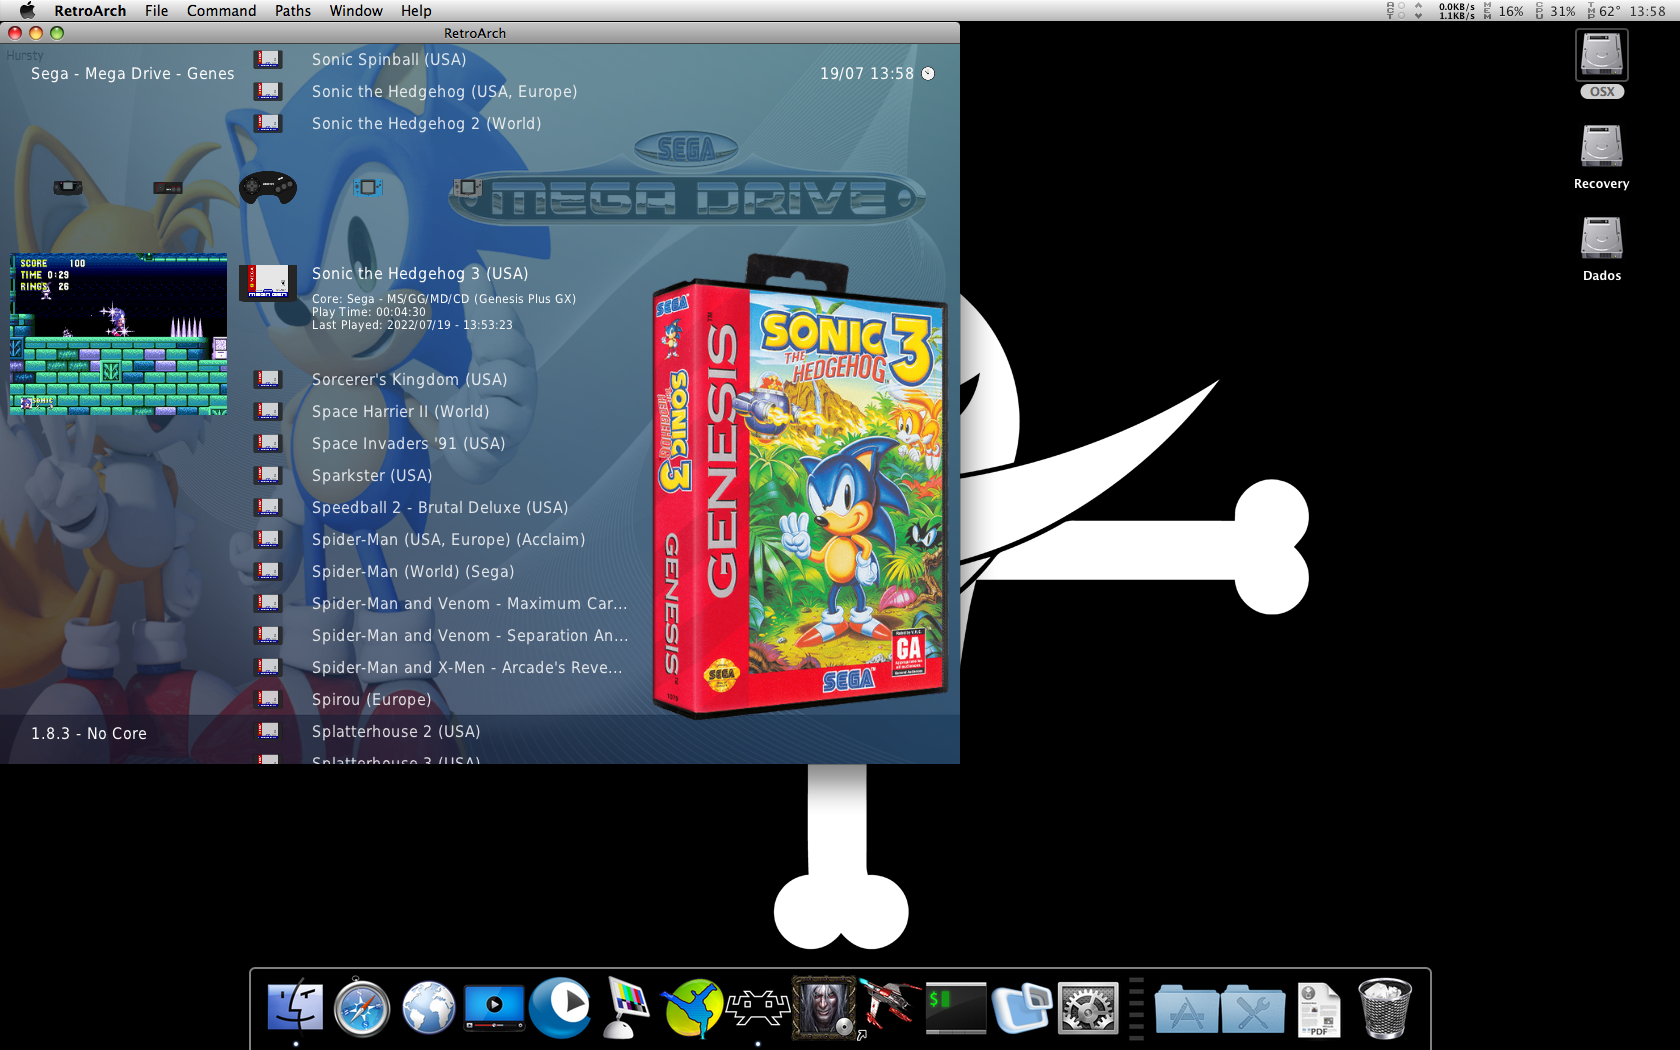The width and height of the screenshot is (1680, 1050).
Task: Open the Window menu
Action: tap(356, 10)
